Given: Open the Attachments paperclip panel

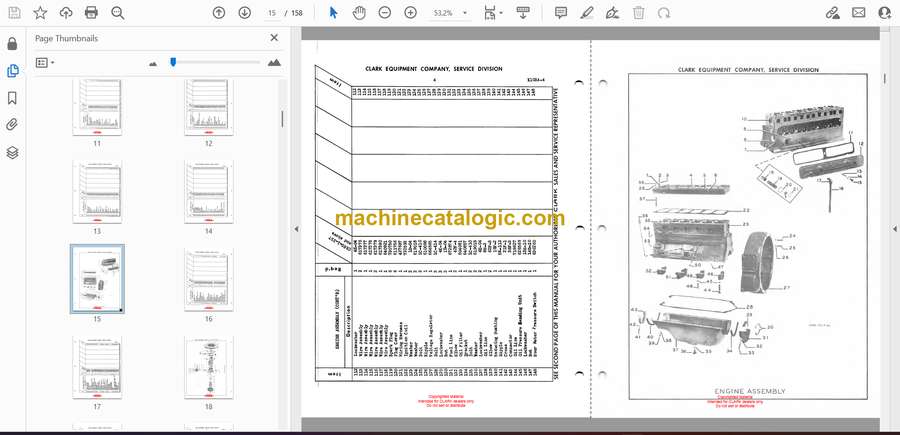Looking at the screenshot, I should click(12, 125).
